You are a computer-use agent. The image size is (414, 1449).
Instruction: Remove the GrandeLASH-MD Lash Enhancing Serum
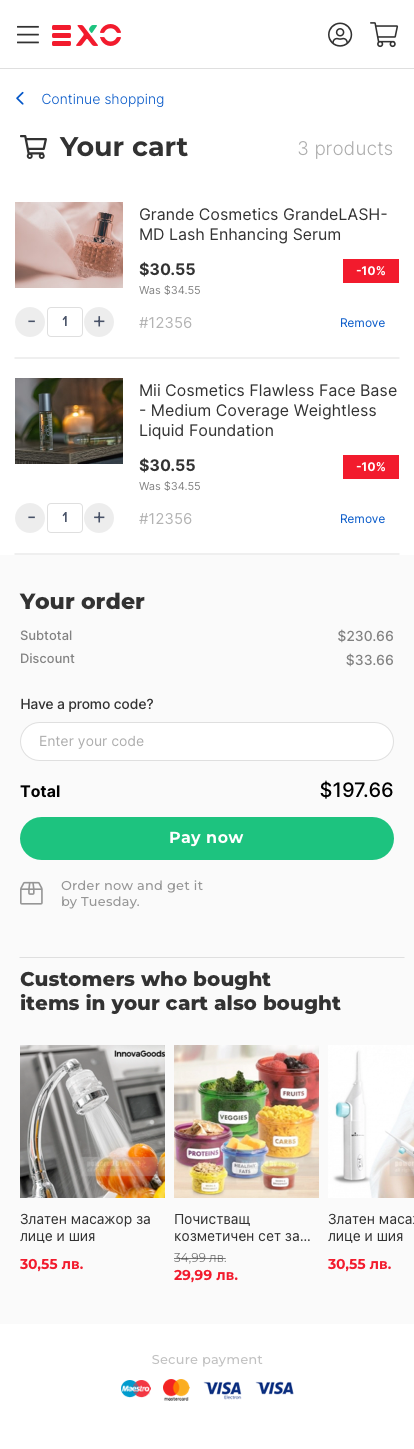[x=362, y=323]
